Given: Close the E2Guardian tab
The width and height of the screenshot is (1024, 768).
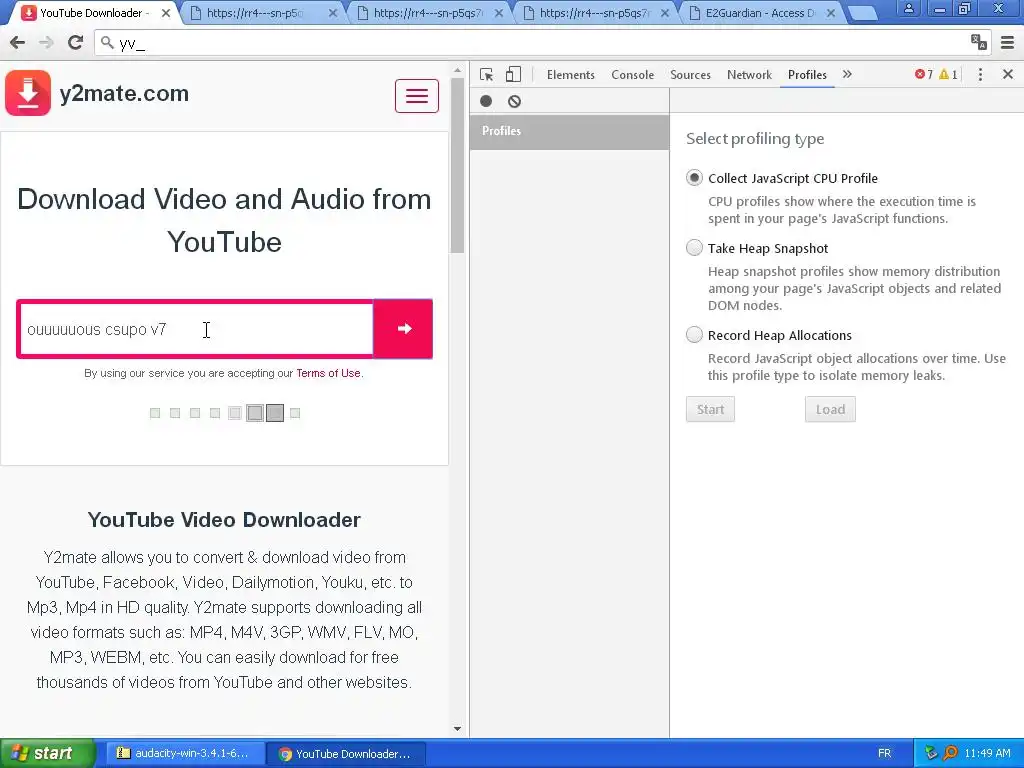Looking at the screenshot, I should pyautogui.click(x=831, y=13).
